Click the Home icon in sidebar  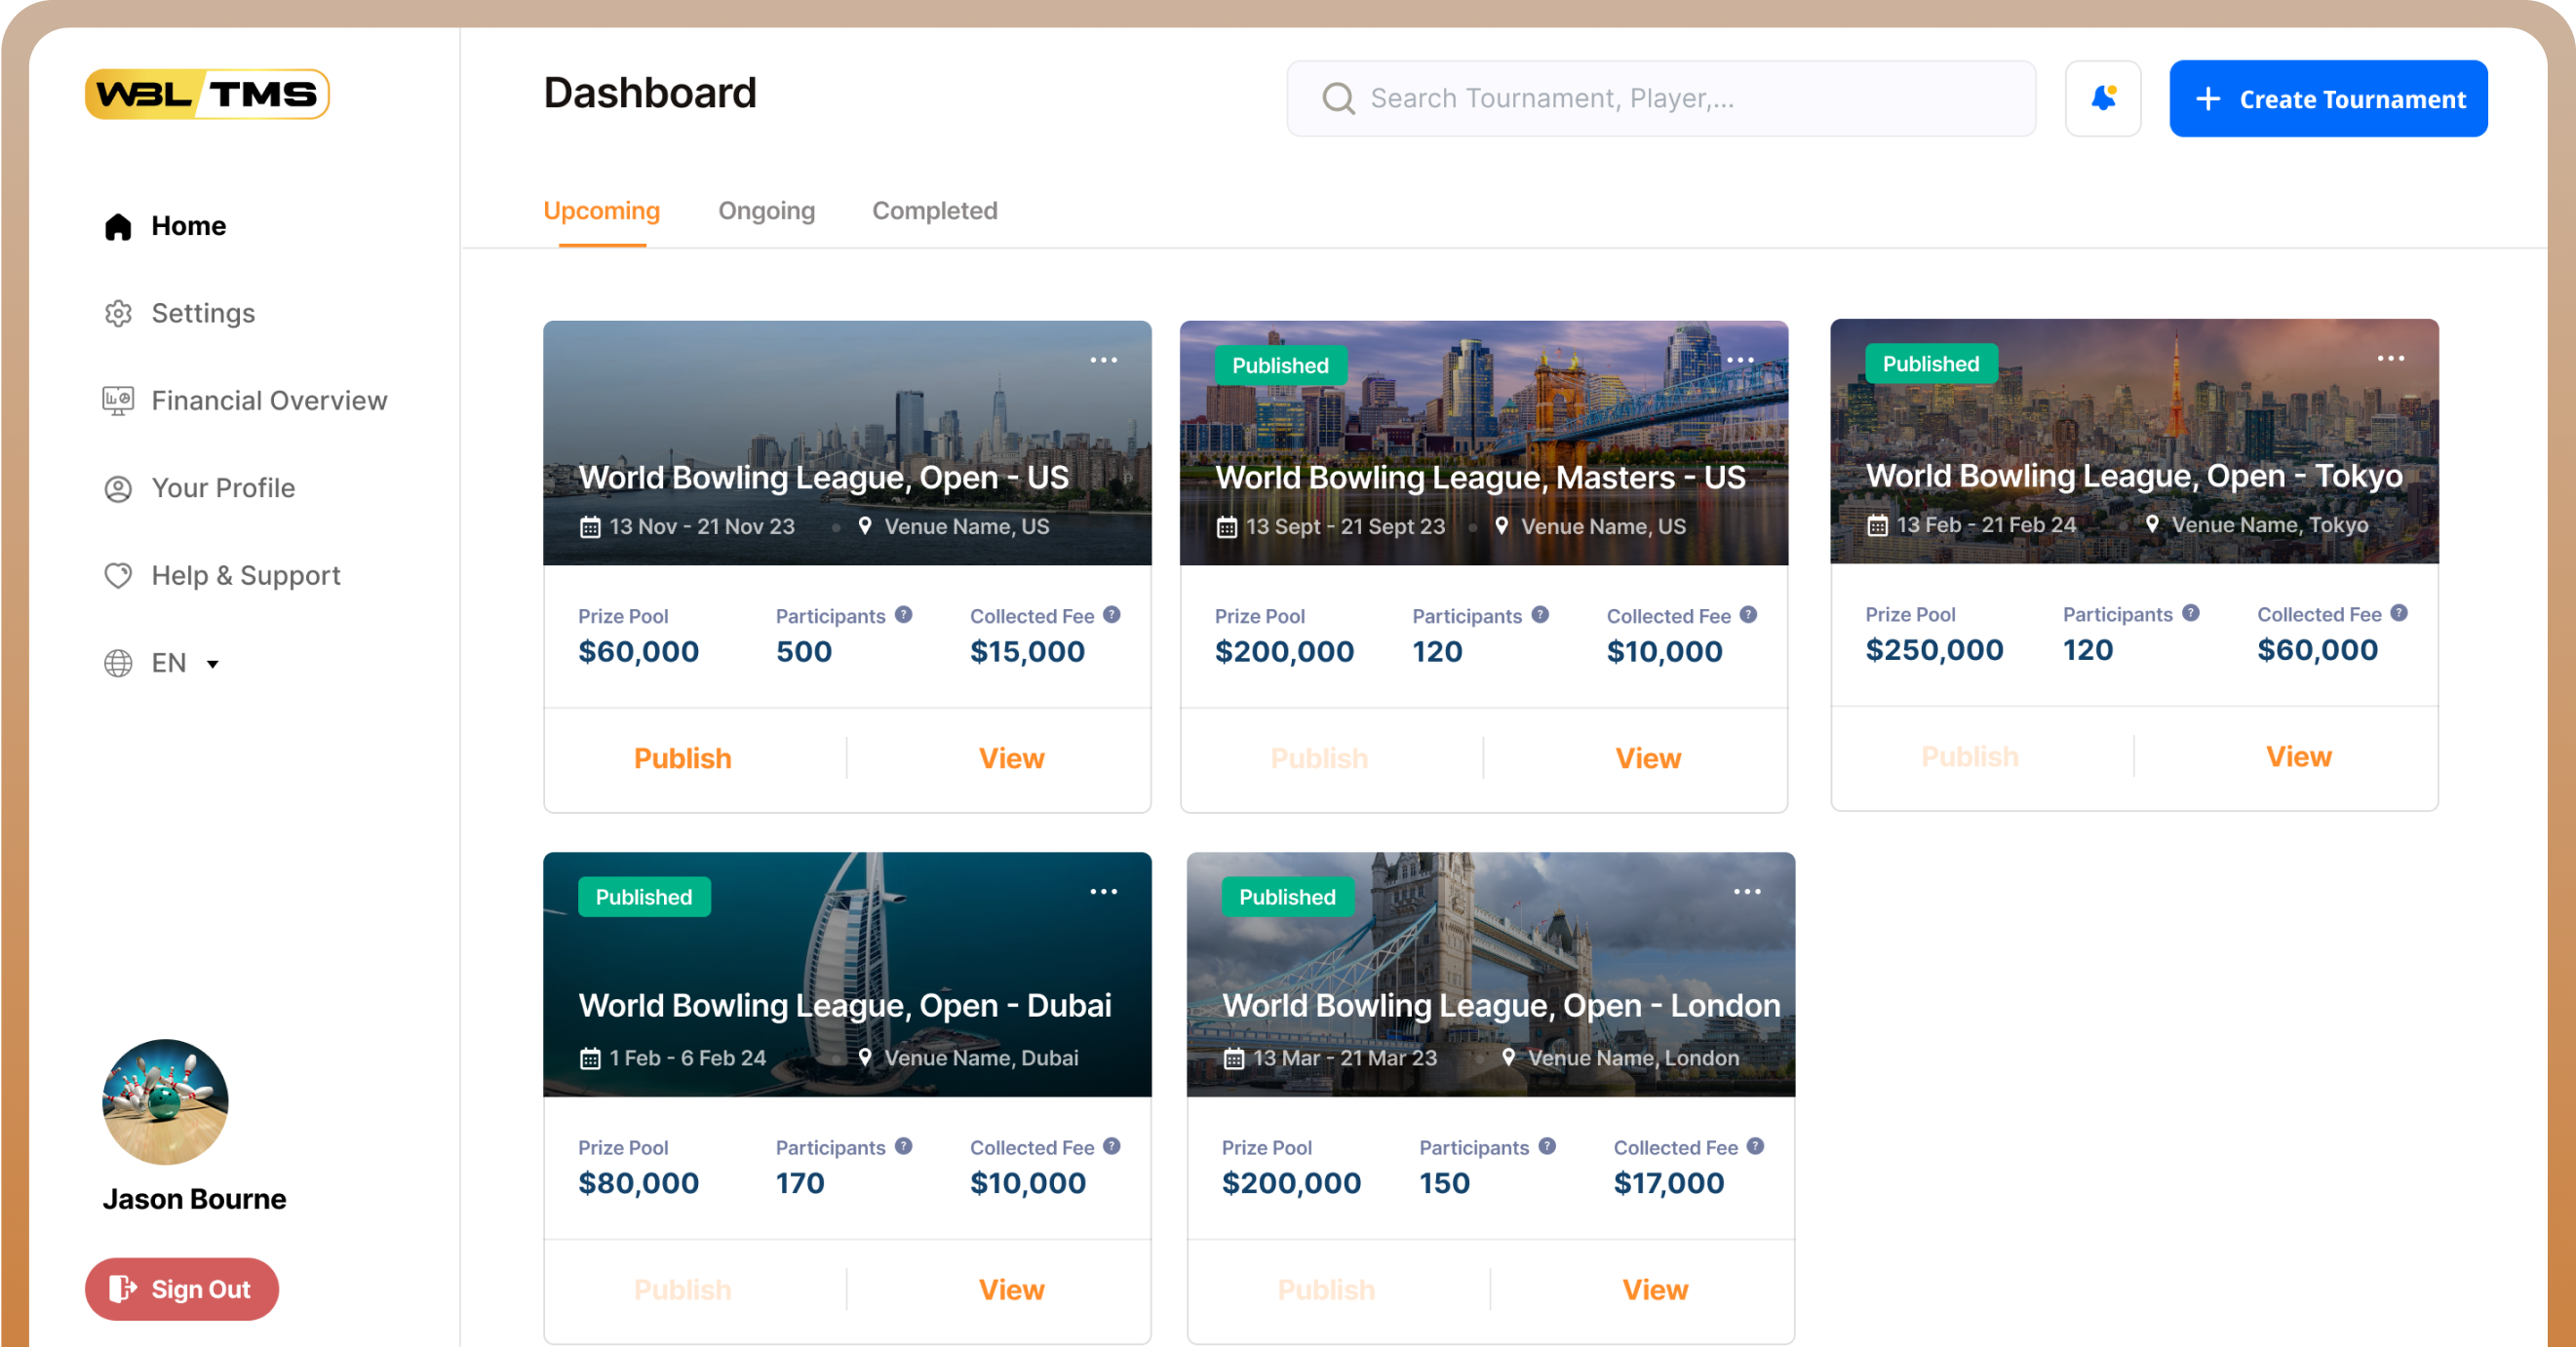coord(118,226)
